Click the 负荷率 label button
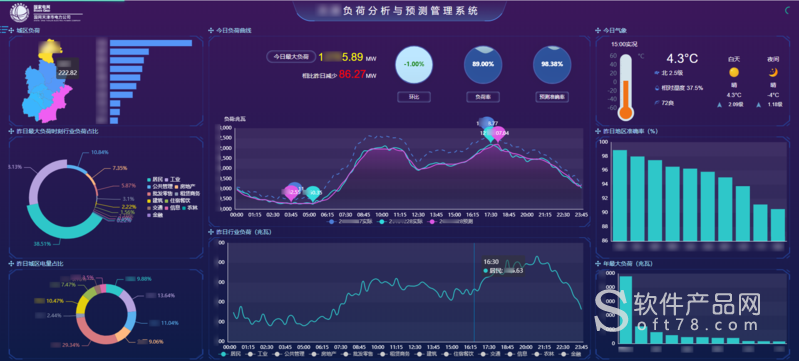799x361 pixels. (483, 97)
